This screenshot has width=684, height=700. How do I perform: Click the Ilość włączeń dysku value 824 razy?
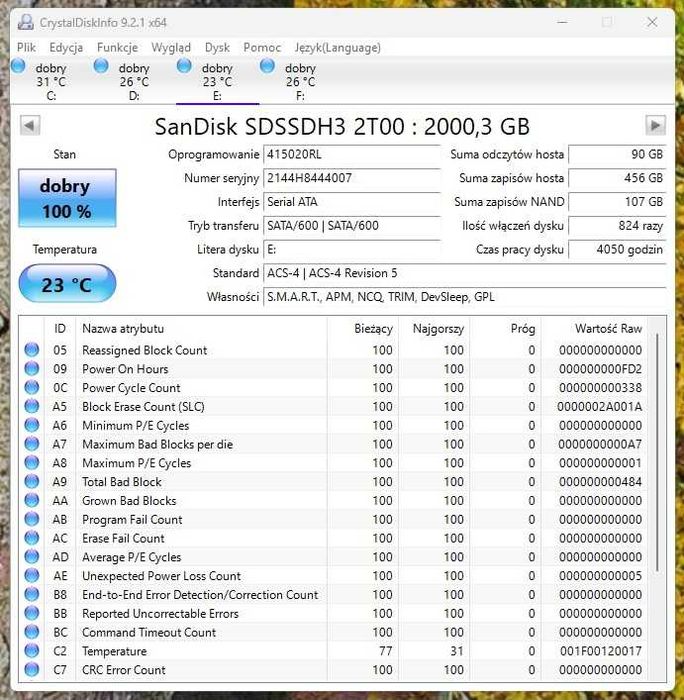617,225
